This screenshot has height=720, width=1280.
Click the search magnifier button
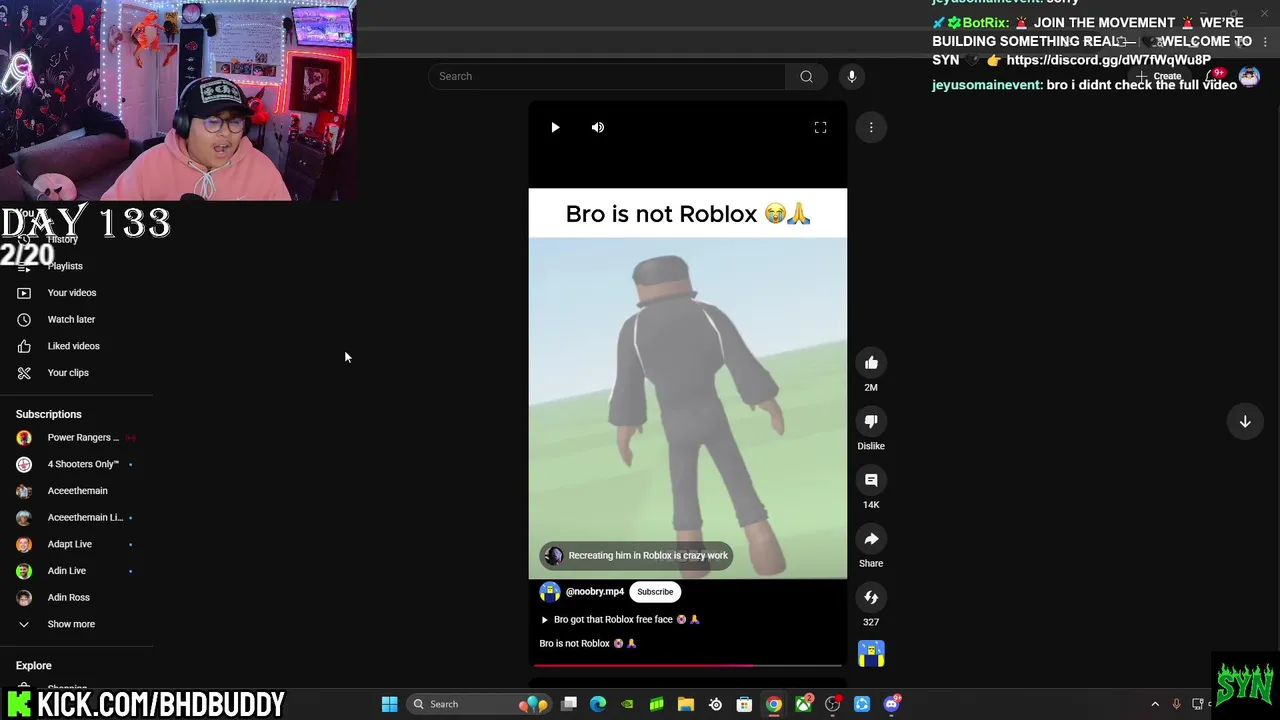tap(806, 76)
